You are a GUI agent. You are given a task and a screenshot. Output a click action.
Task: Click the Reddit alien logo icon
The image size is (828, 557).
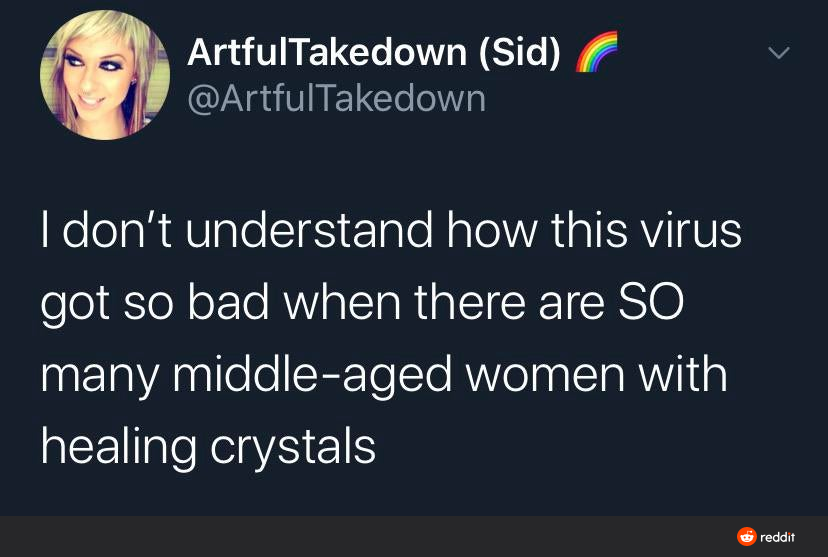click(746, 537)
